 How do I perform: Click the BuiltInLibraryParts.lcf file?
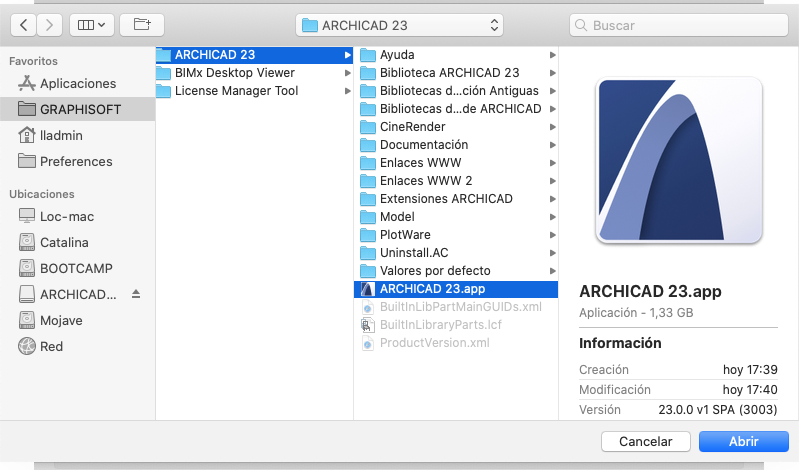click(456, 325)
